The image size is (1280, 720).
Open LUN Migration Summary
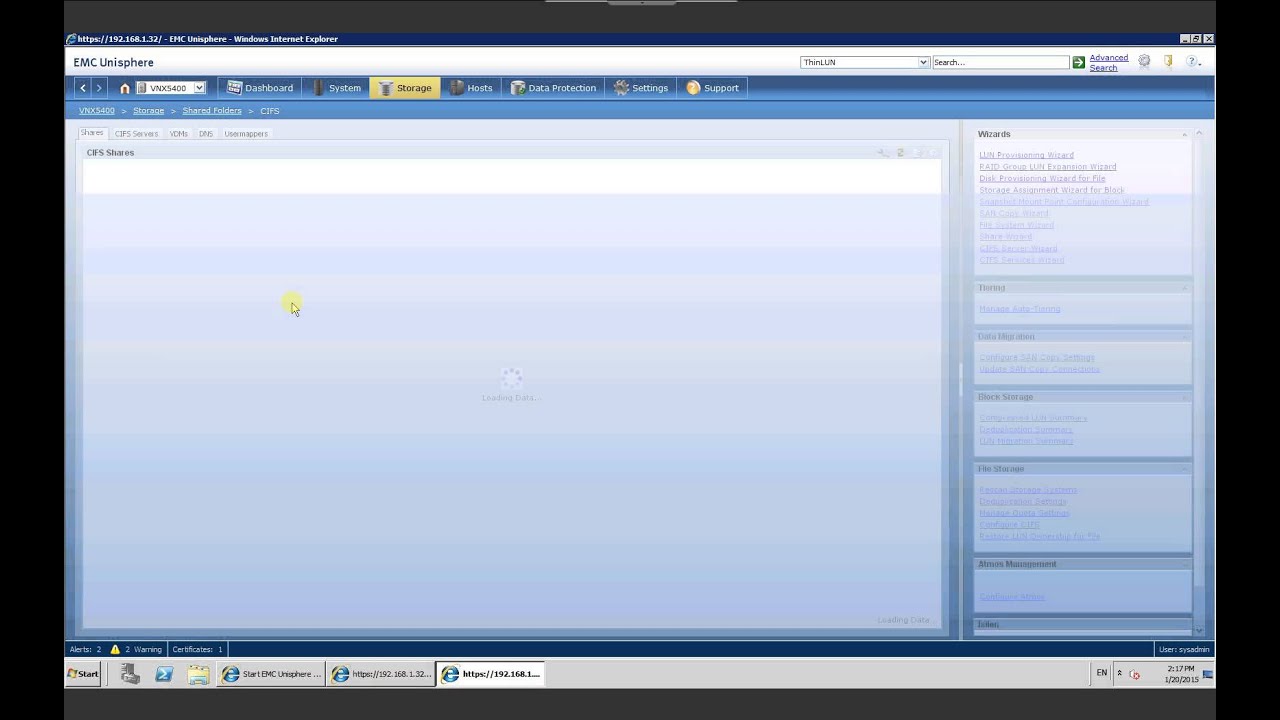1026,441
